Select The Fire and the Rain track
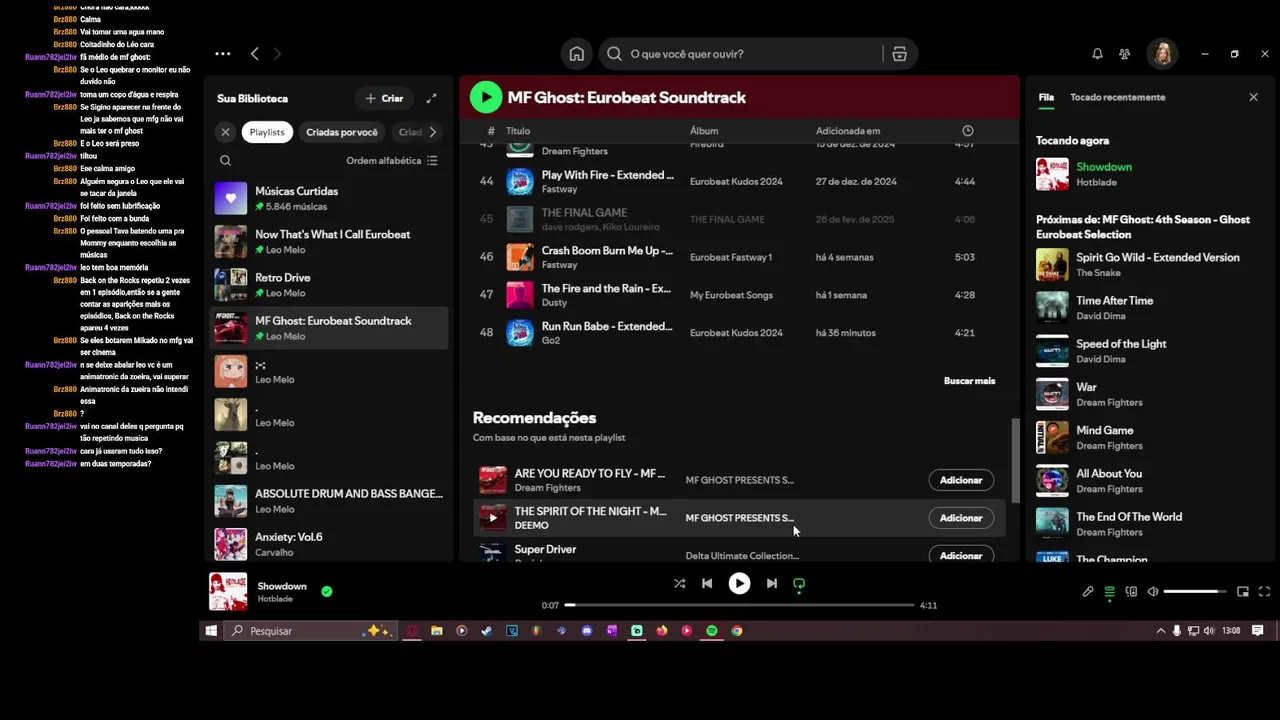This screenshot has width=1280, height=720. tap(739, 295)
